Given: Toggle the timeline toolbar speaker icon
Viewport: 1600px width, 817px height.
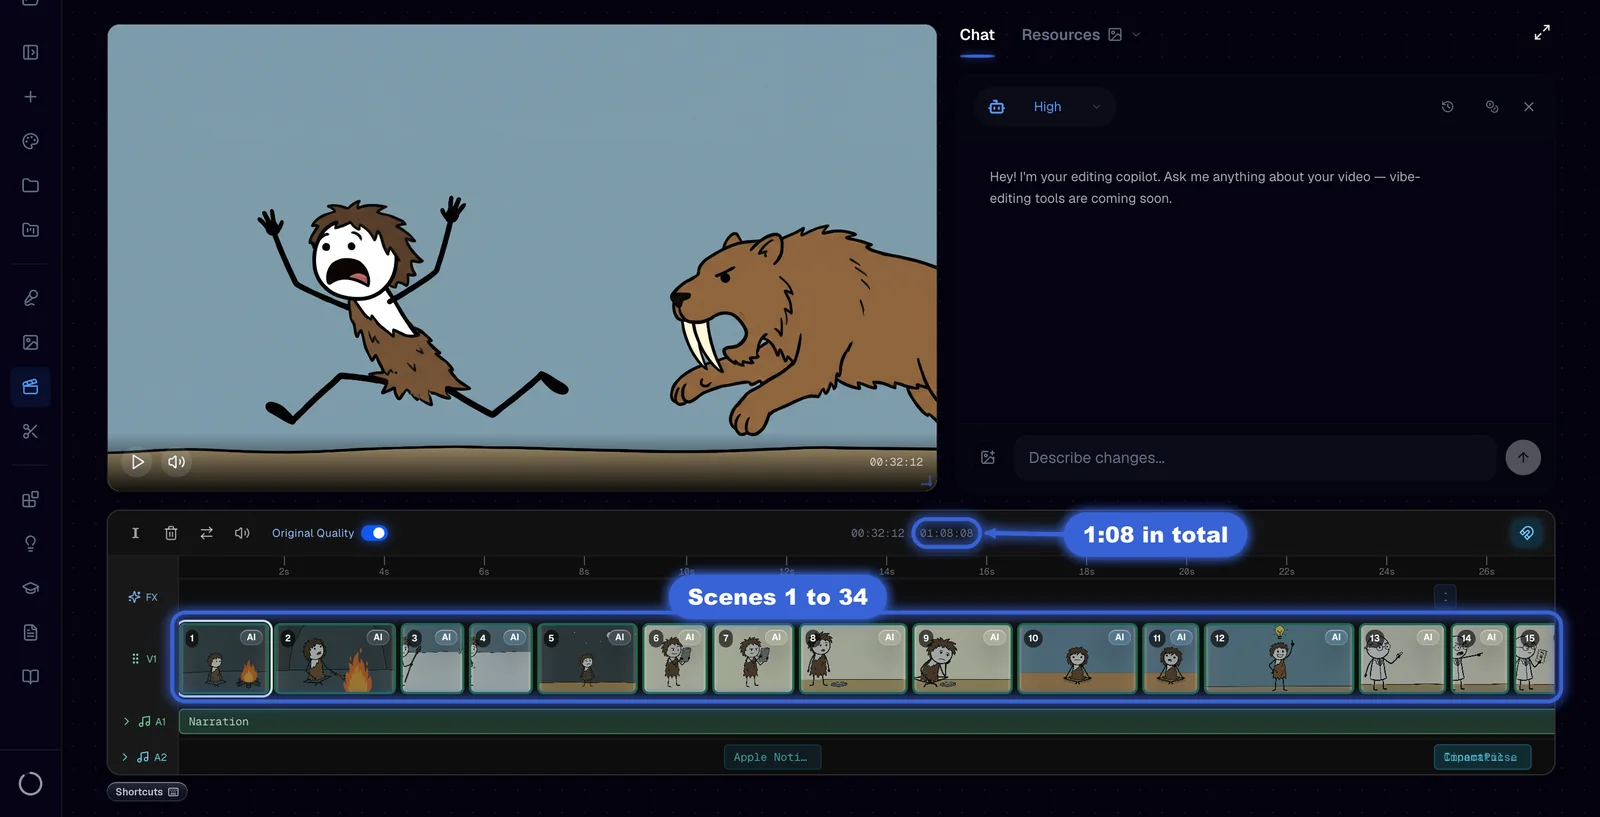Looking at the screenshot, I should 242,533.
